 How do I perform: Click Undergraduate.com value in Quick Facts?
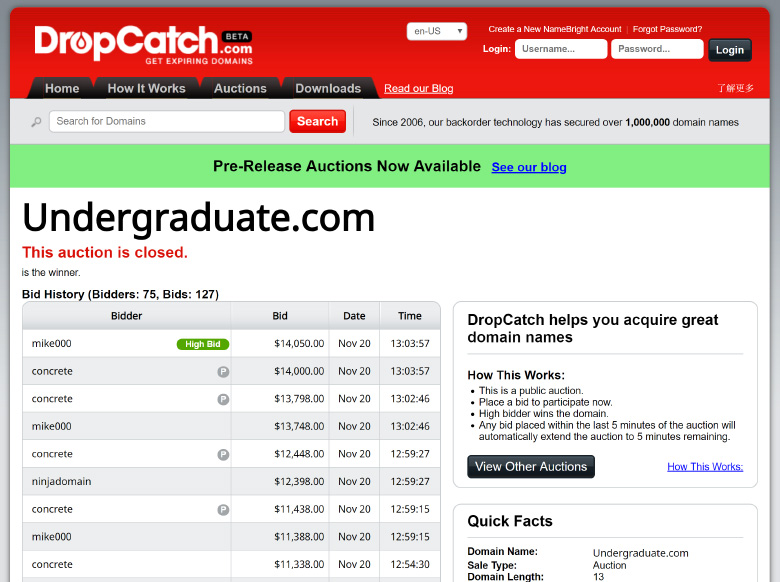[641, 553]
